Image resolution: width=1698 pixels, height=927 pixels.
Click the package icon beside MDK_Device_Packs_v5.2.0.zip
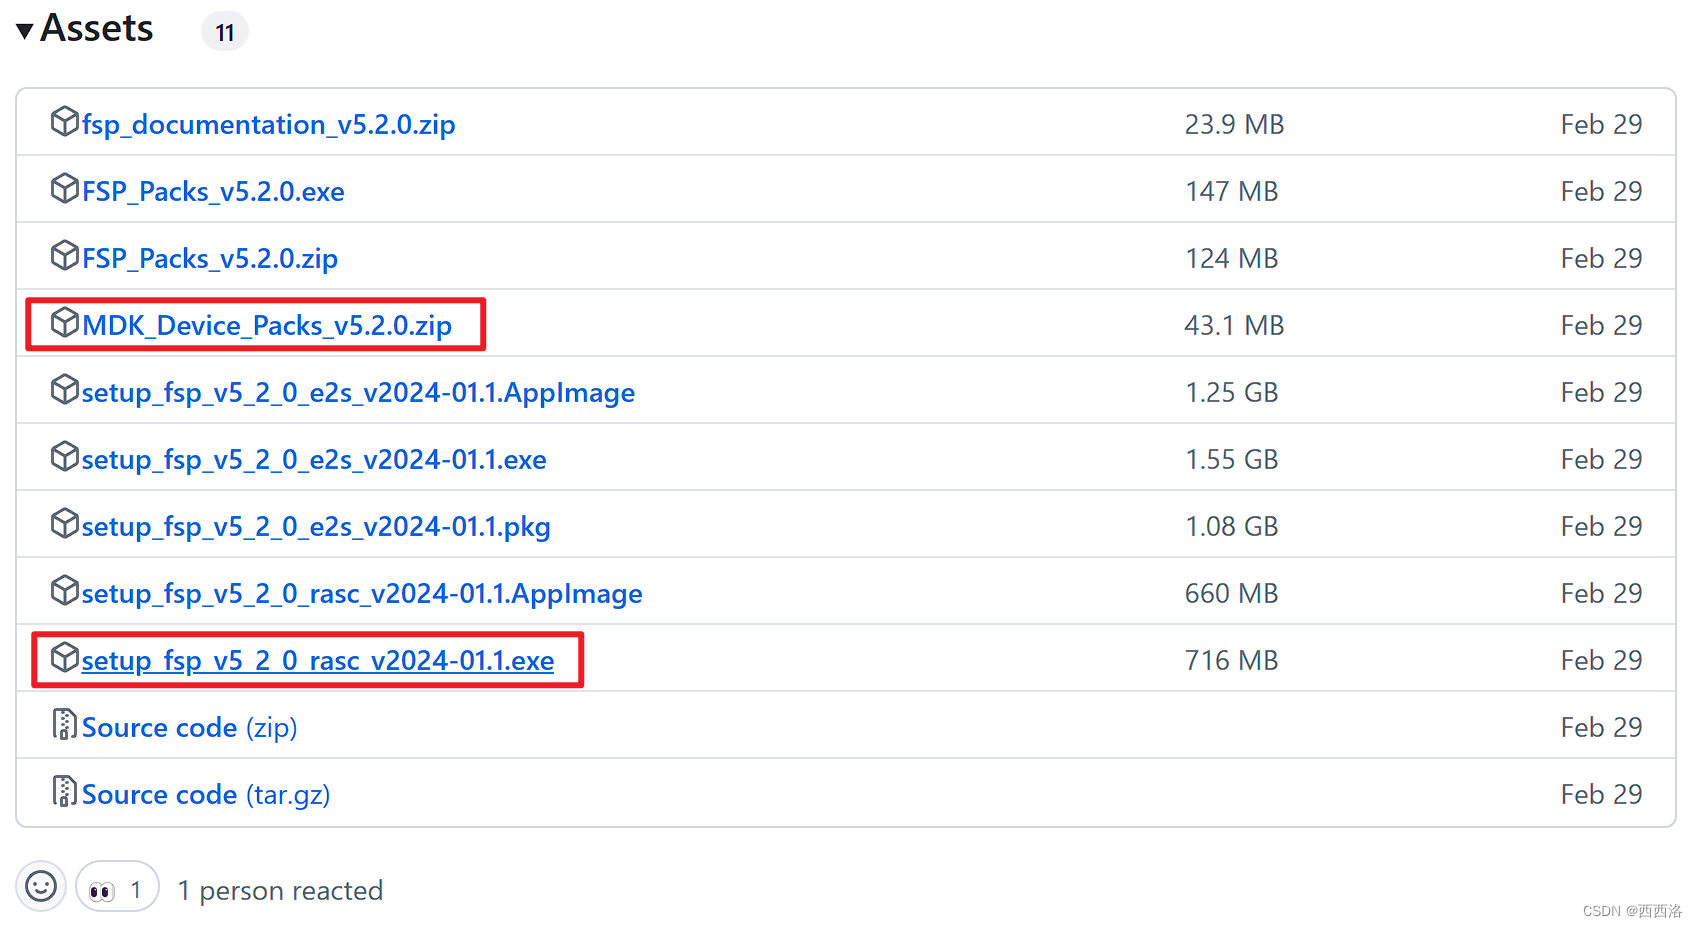(x=64, y=323)
